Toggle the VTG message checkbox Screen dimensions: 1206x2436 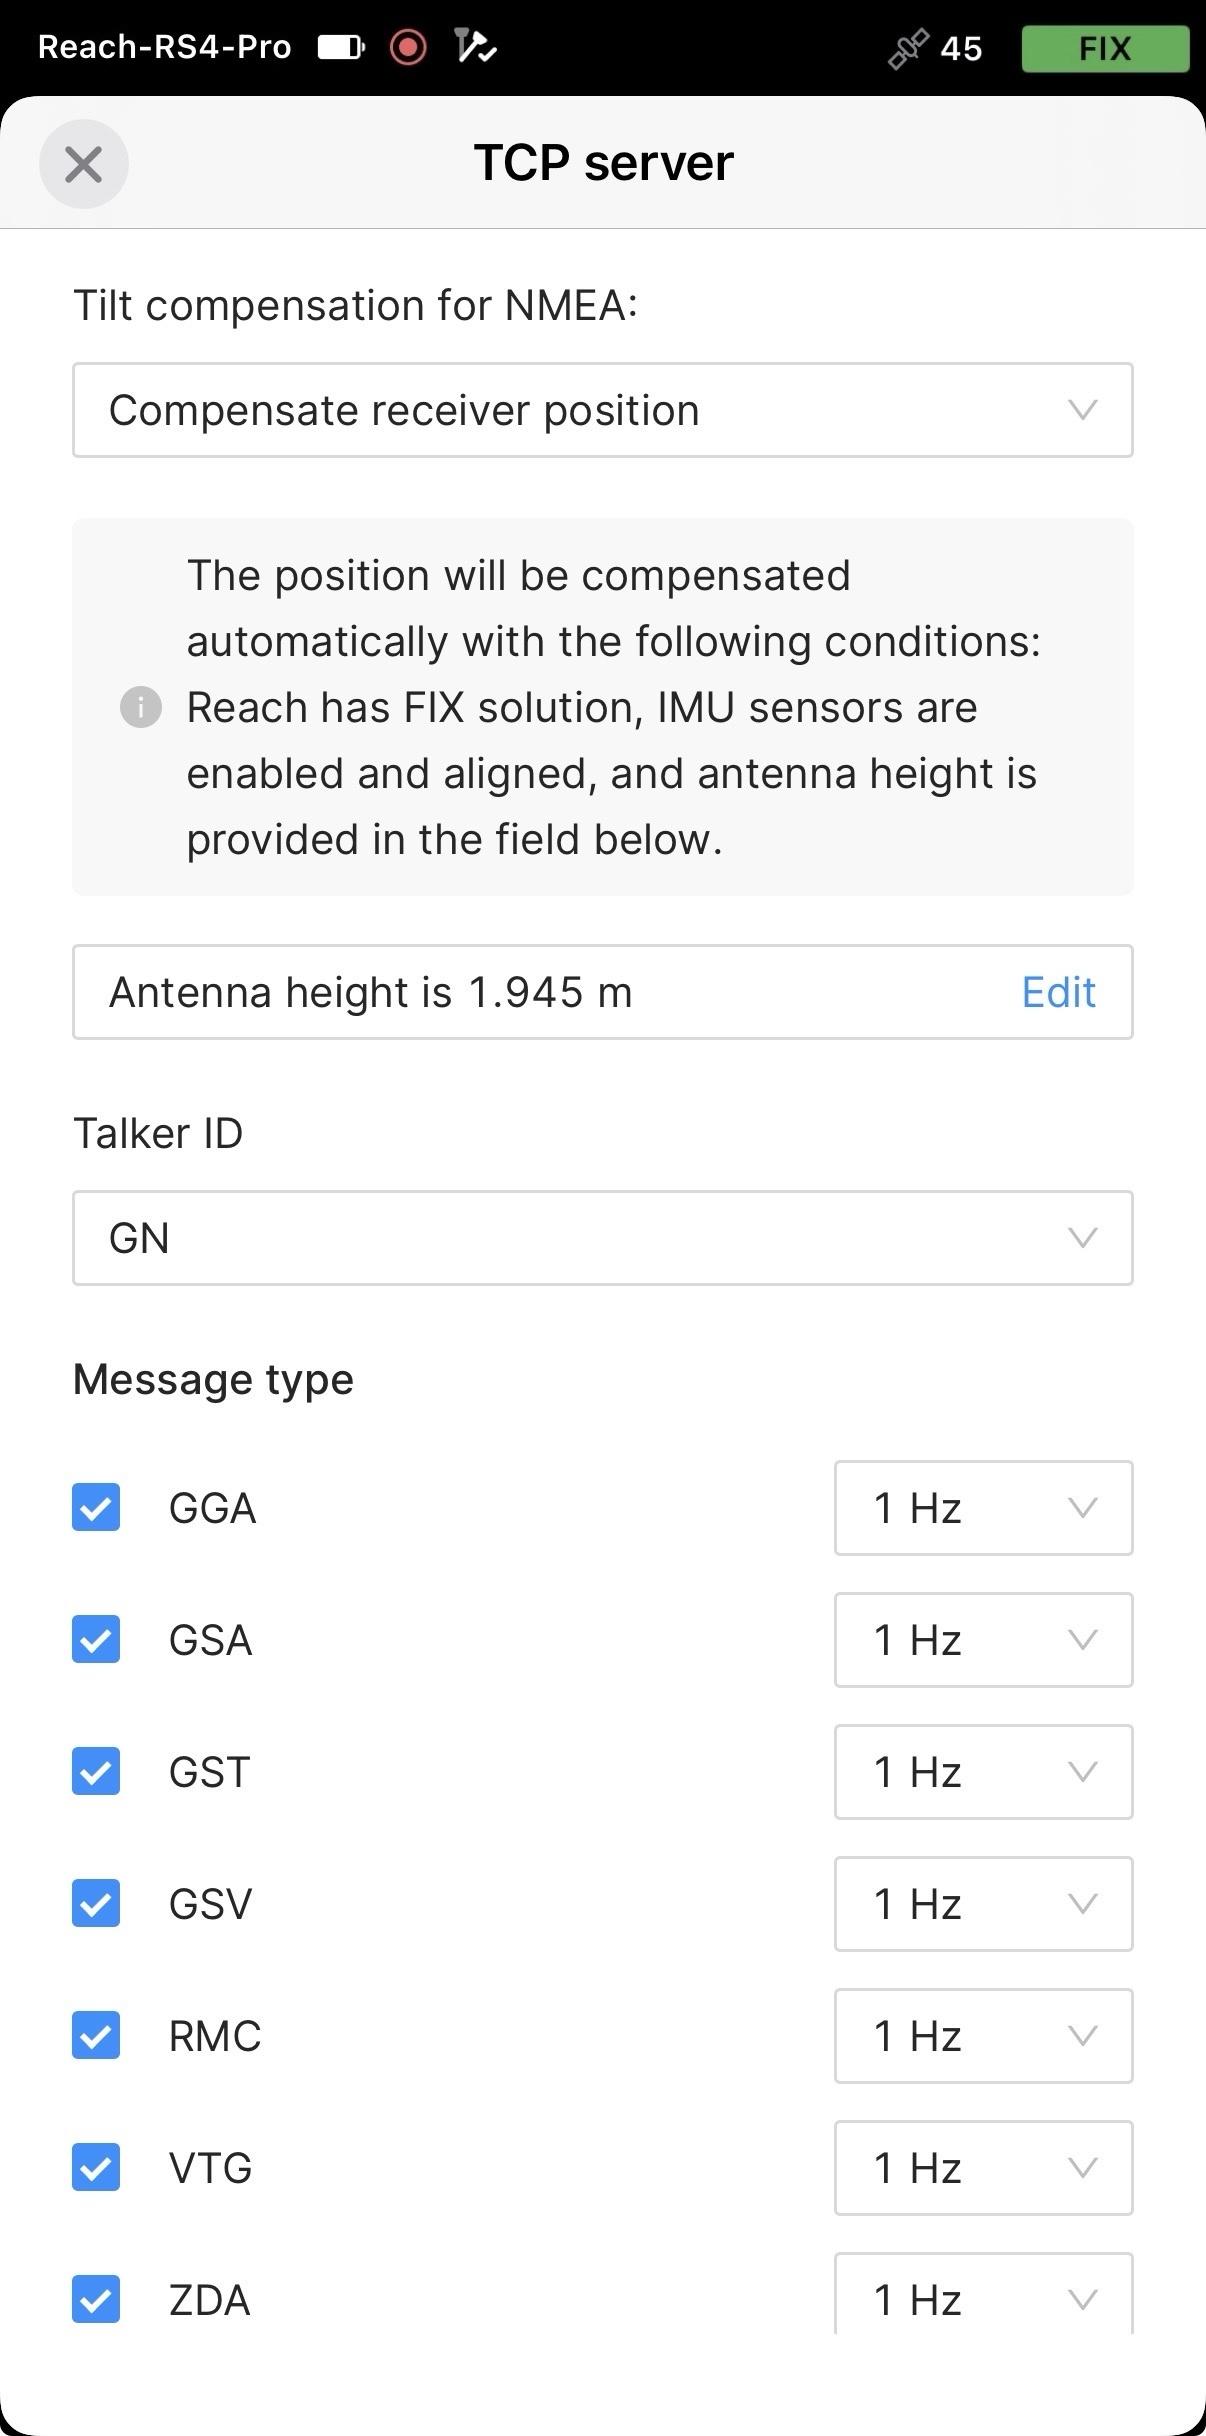(96, 2167)
